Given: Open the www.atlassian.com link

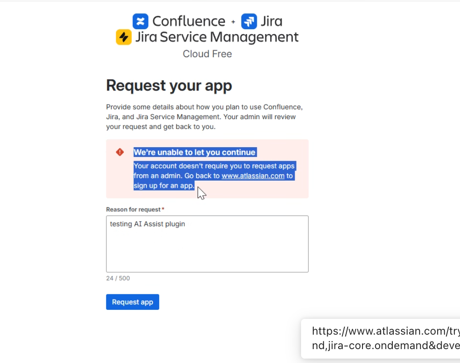Looking at the screenshot, I should tap(253, 176).
